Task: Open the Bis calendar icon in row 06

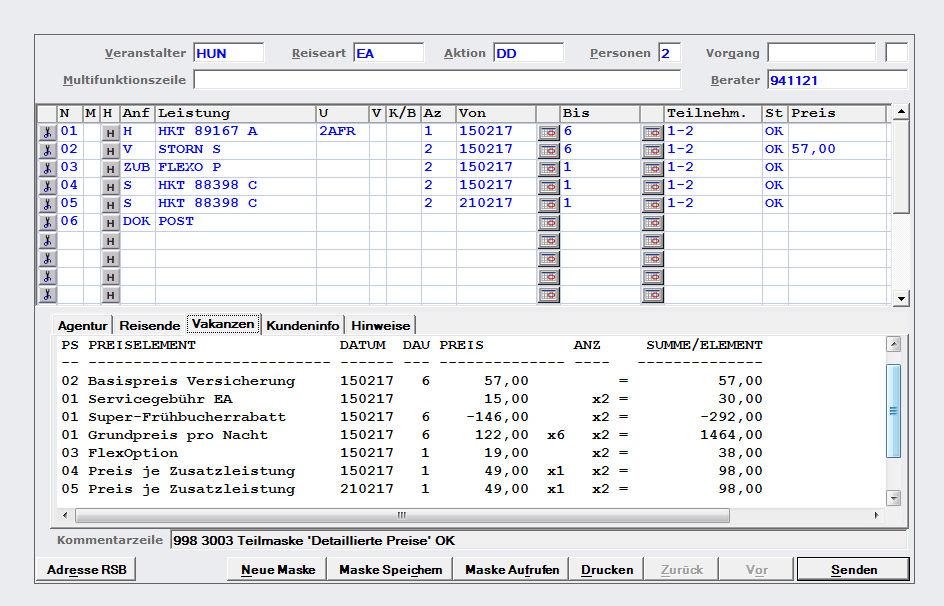Action: click(653, 223)
